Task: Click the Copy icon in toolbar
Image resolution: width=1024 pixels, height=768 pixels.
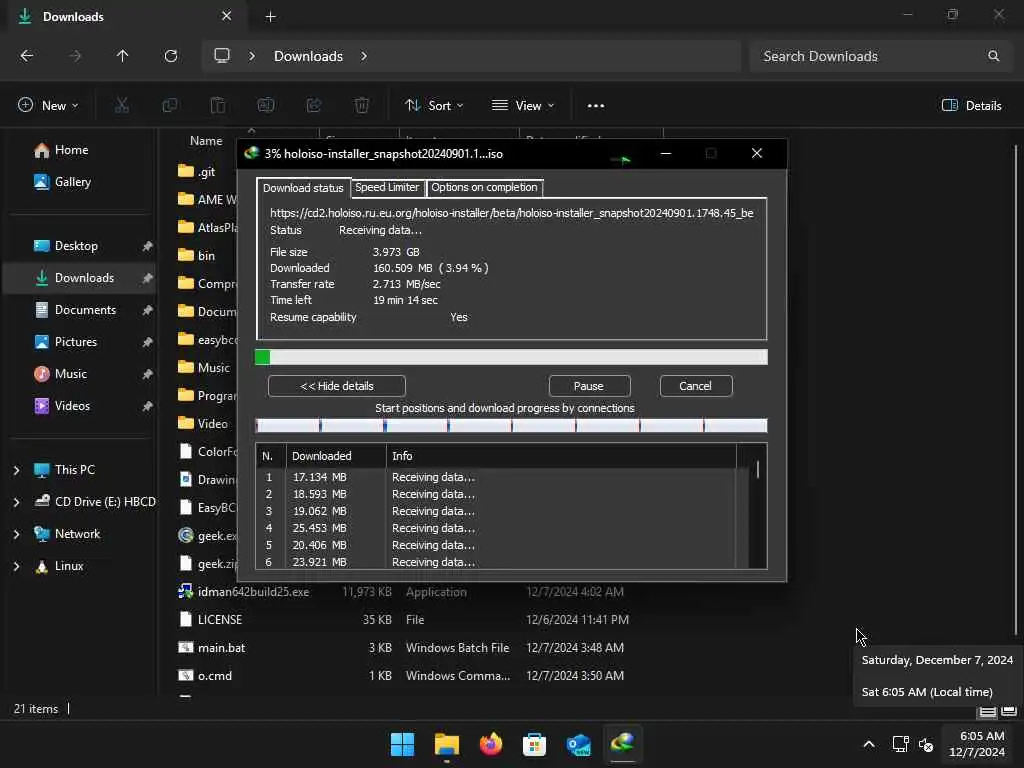Action: tap(170, 106)
